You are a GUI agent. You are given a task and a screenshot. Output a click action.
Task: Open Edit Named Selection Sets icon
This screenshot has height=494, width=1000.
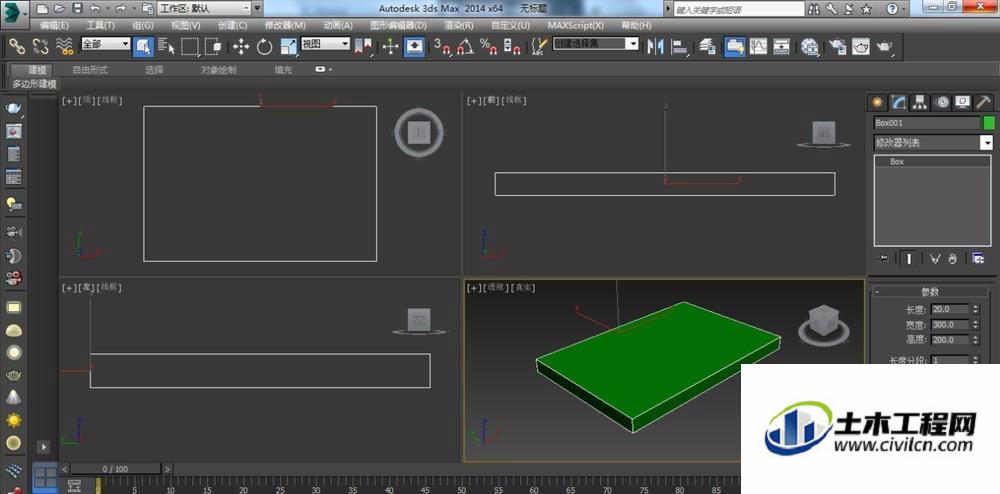(x=539, y=47)
